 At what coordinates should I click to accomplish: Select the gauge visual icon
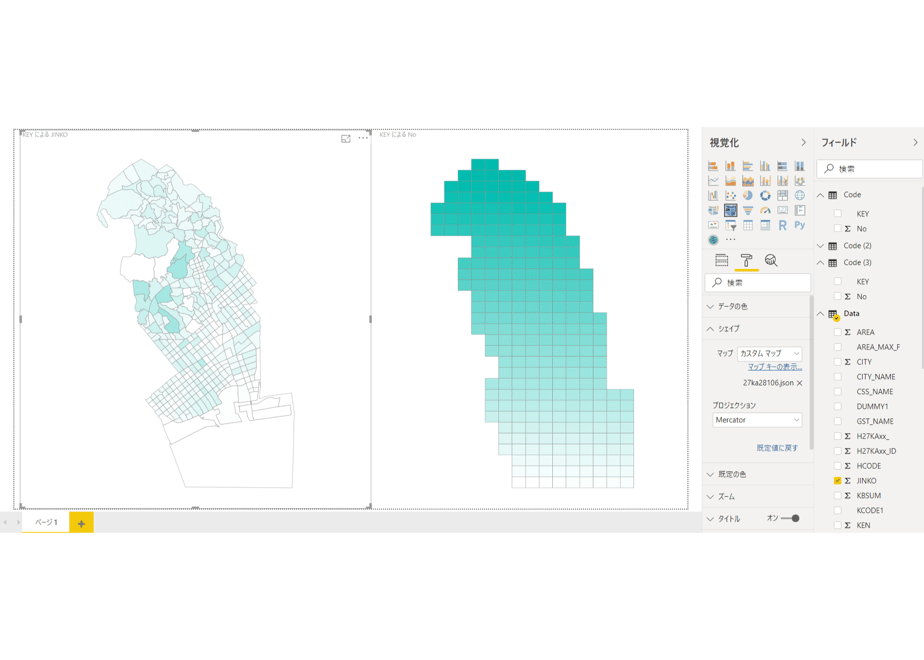coord(765,210)
